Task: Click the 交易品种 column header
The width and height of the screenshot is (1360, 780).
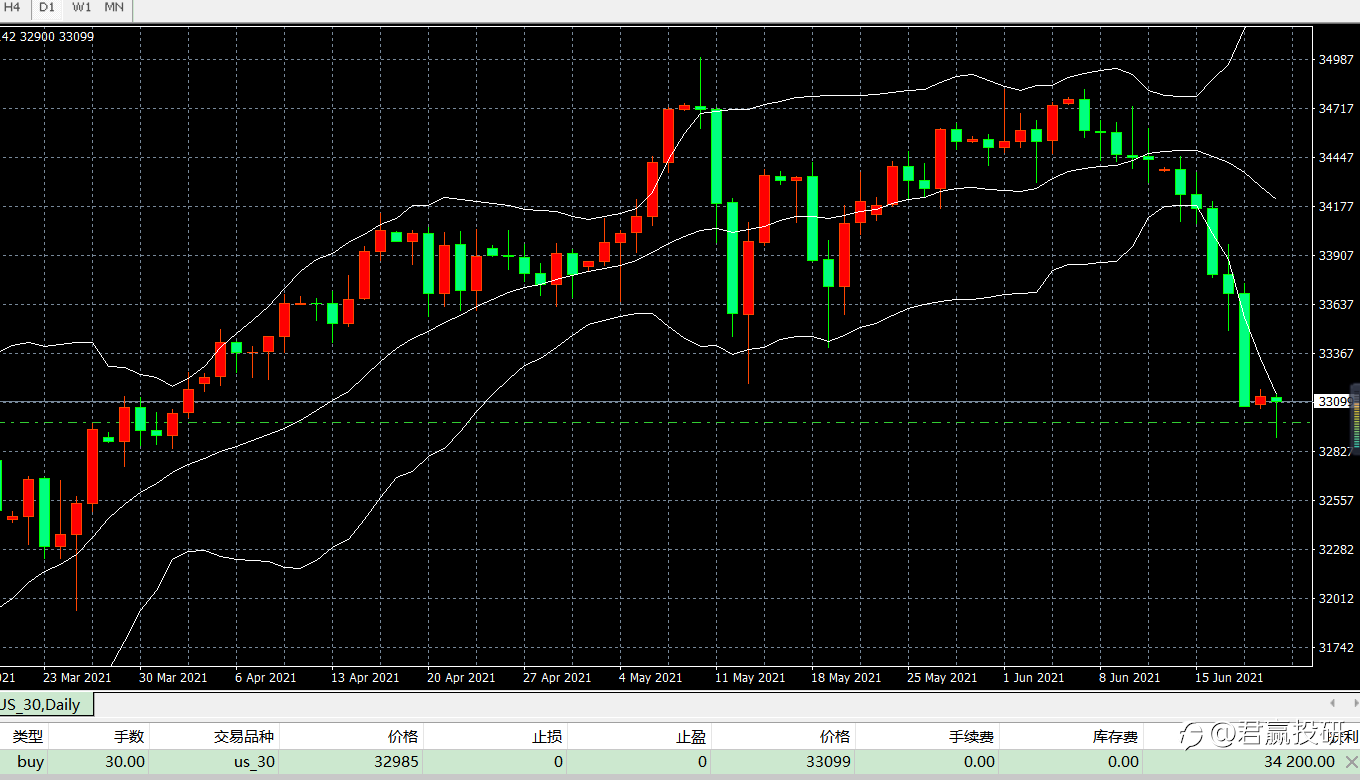Action: point(244,737)
